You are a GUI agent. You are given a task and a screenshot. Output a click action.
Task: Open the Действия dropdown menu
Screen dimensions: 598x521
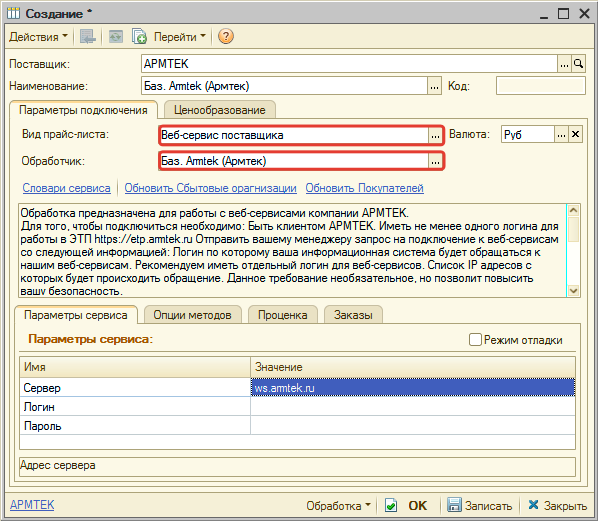tap(38, 37)
